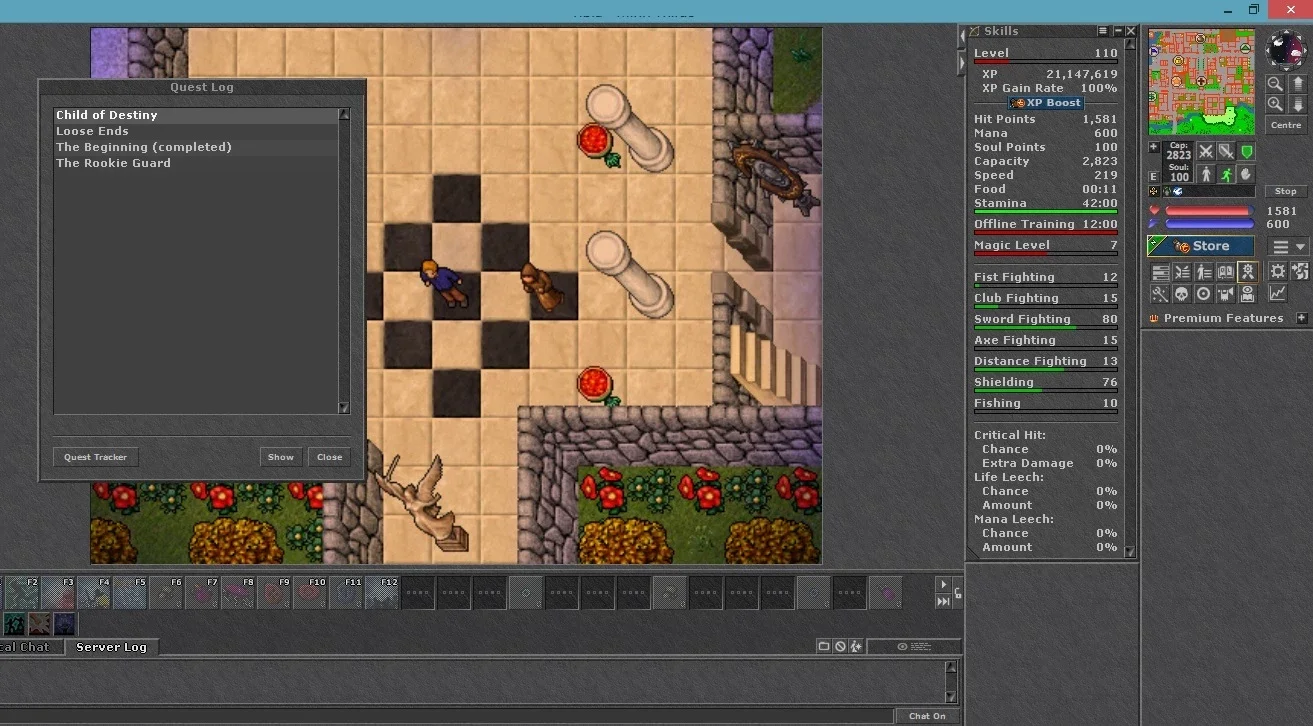Click the F5 action bar slot
This screenshot has height=726, width=1313.
point(130,592)
